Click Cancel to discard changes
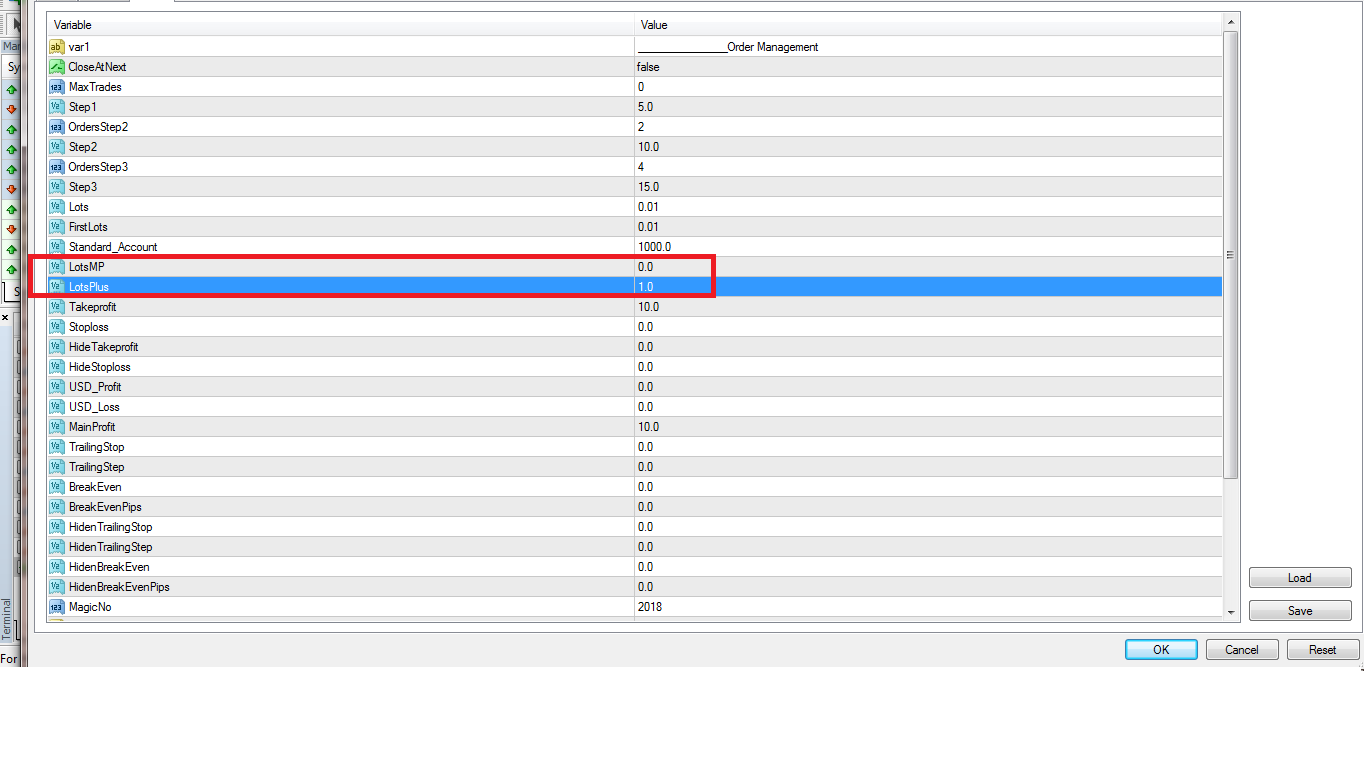 (x=1242, y=650)
